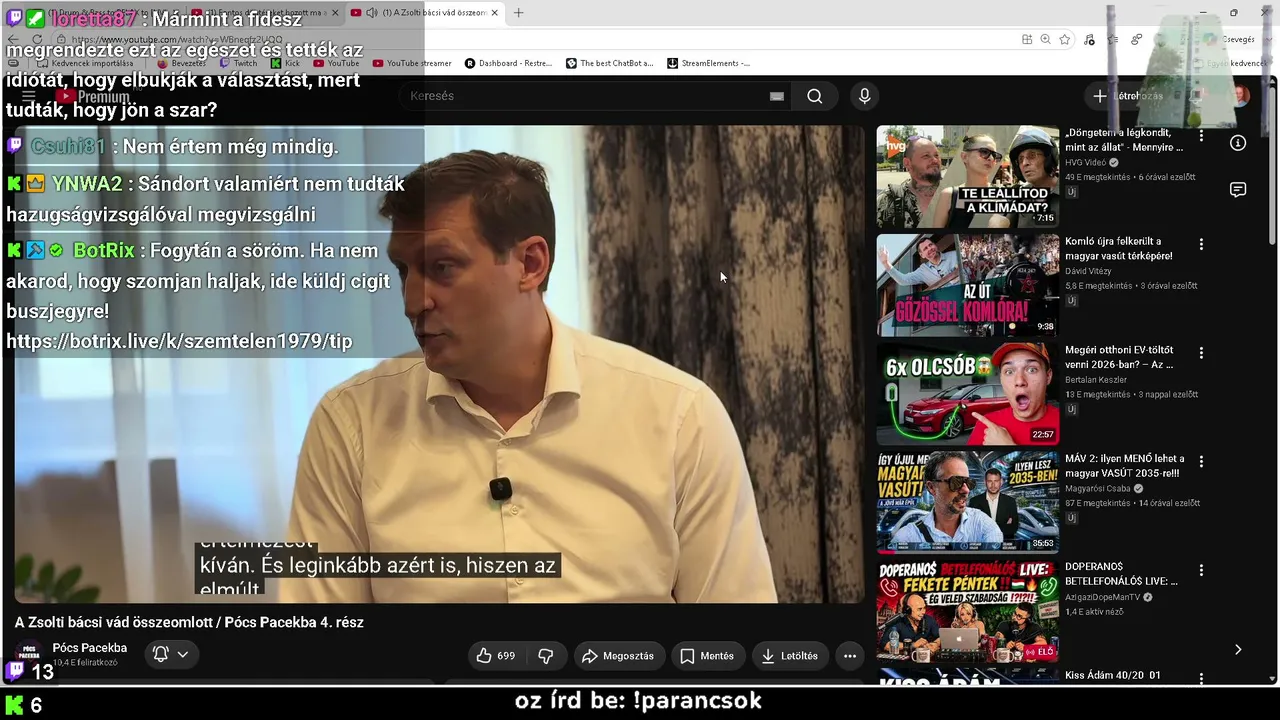Download the video with the Letöltés button
This screenshot has width=1280, height=720.
(790, 656)
